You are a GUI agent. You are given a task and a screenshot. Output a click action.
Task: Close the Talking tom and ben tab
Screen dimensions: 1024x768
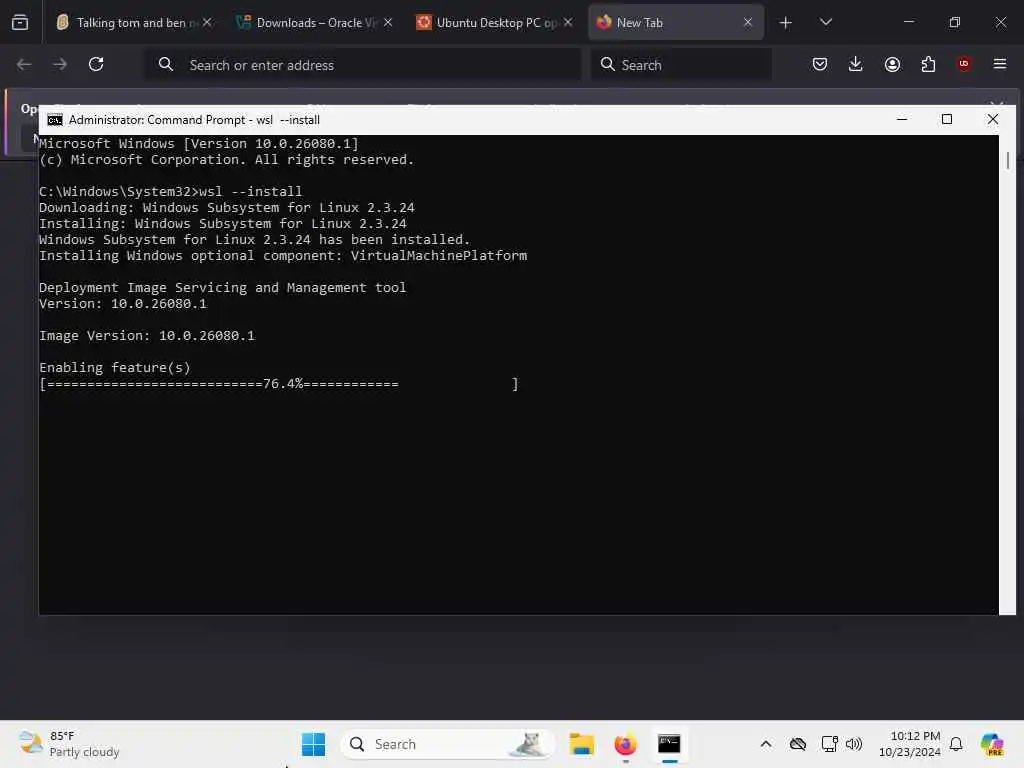tap(207, 22)
